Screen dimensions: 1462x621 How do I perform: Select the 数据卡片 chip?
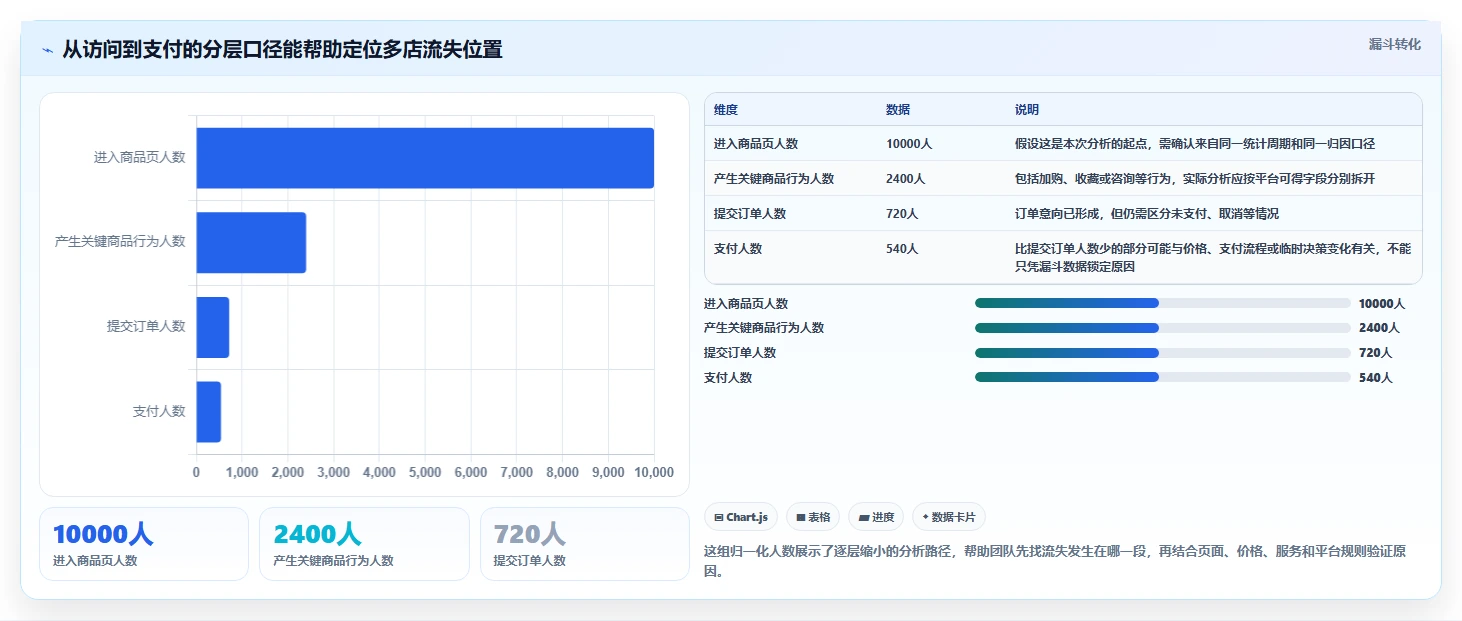point(949,517)
